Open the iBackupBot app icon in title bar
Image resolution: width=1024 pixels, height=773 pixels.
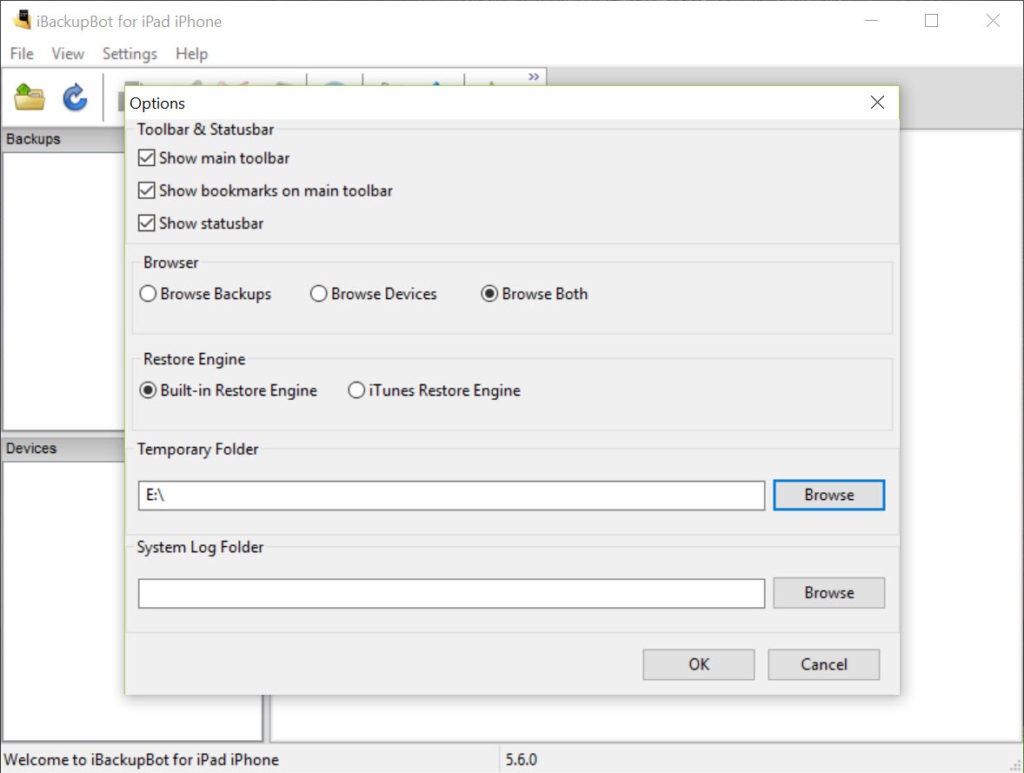coord(22,20)
